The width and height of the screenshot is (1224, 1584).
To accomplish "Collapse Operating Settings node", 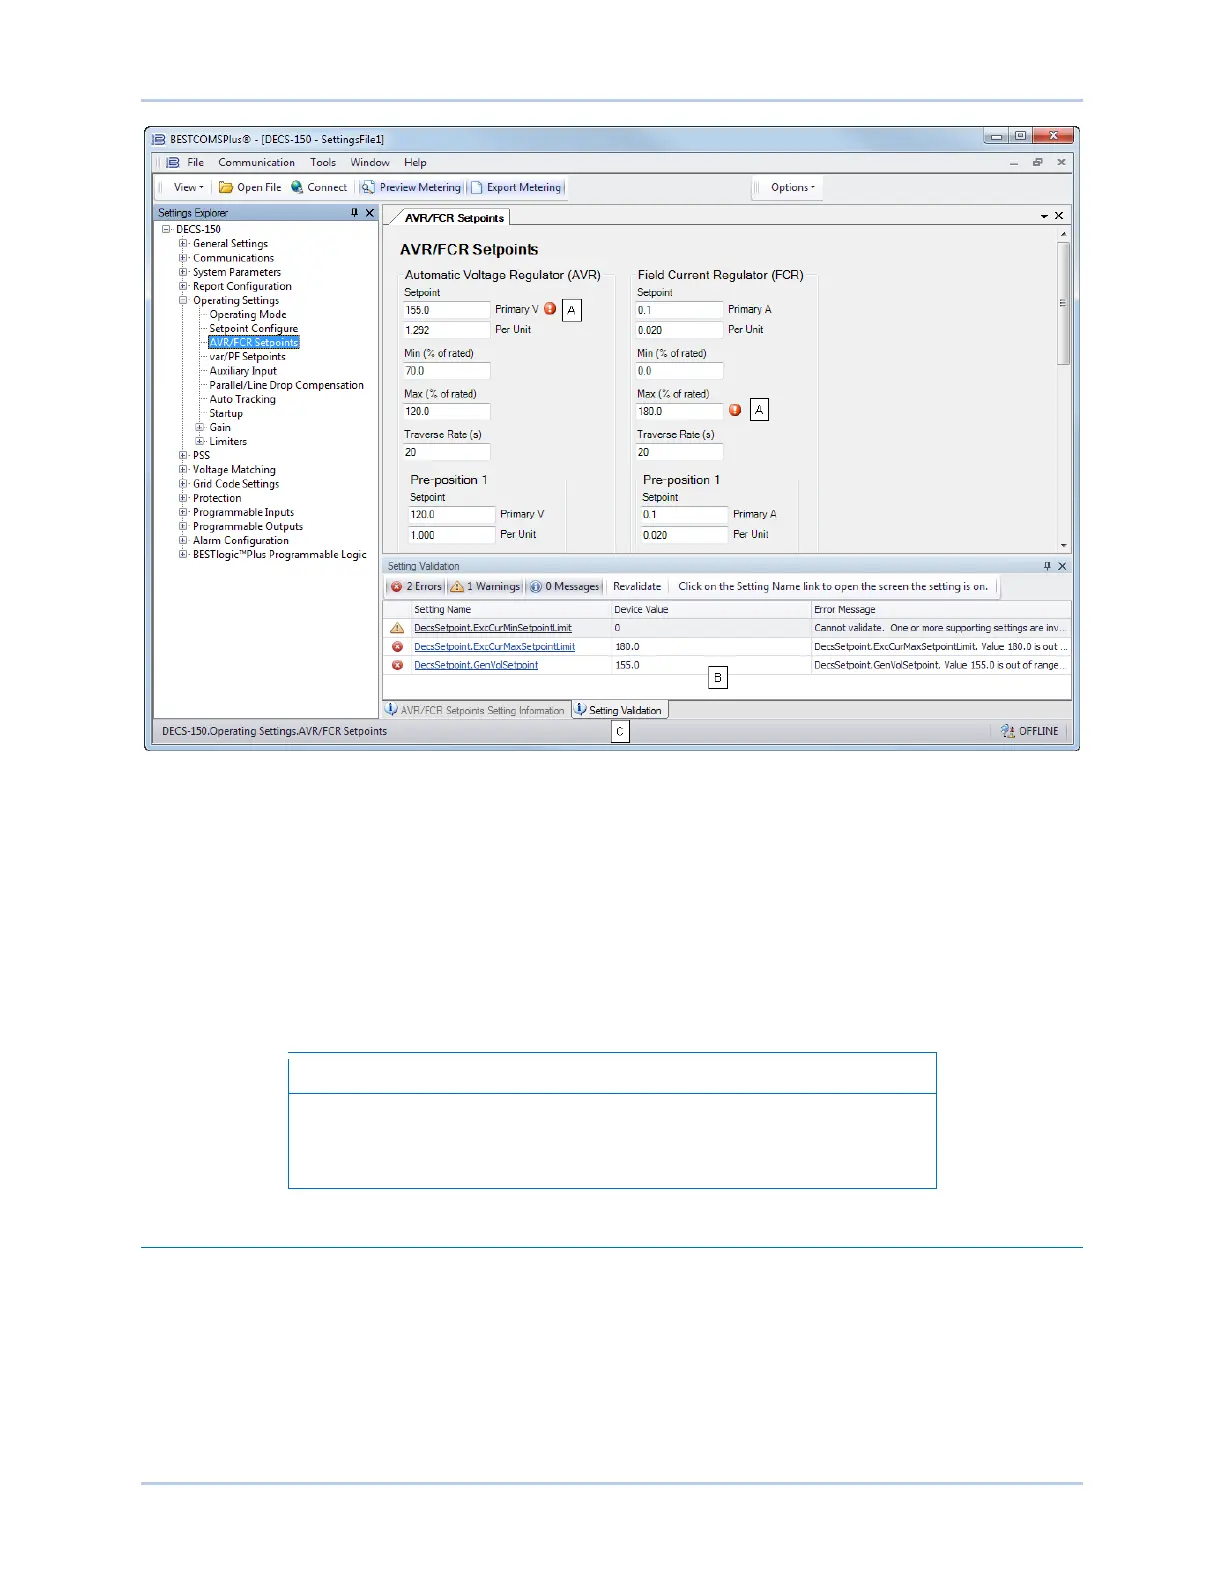I will [x=183, y=300].
